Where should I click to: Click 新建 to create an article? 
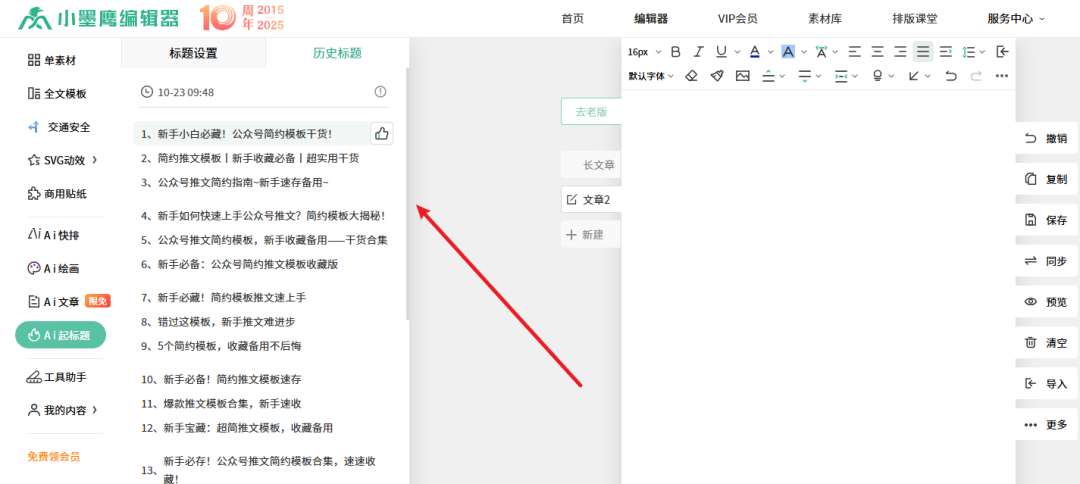pyautogui.click(x=591, y=235)
